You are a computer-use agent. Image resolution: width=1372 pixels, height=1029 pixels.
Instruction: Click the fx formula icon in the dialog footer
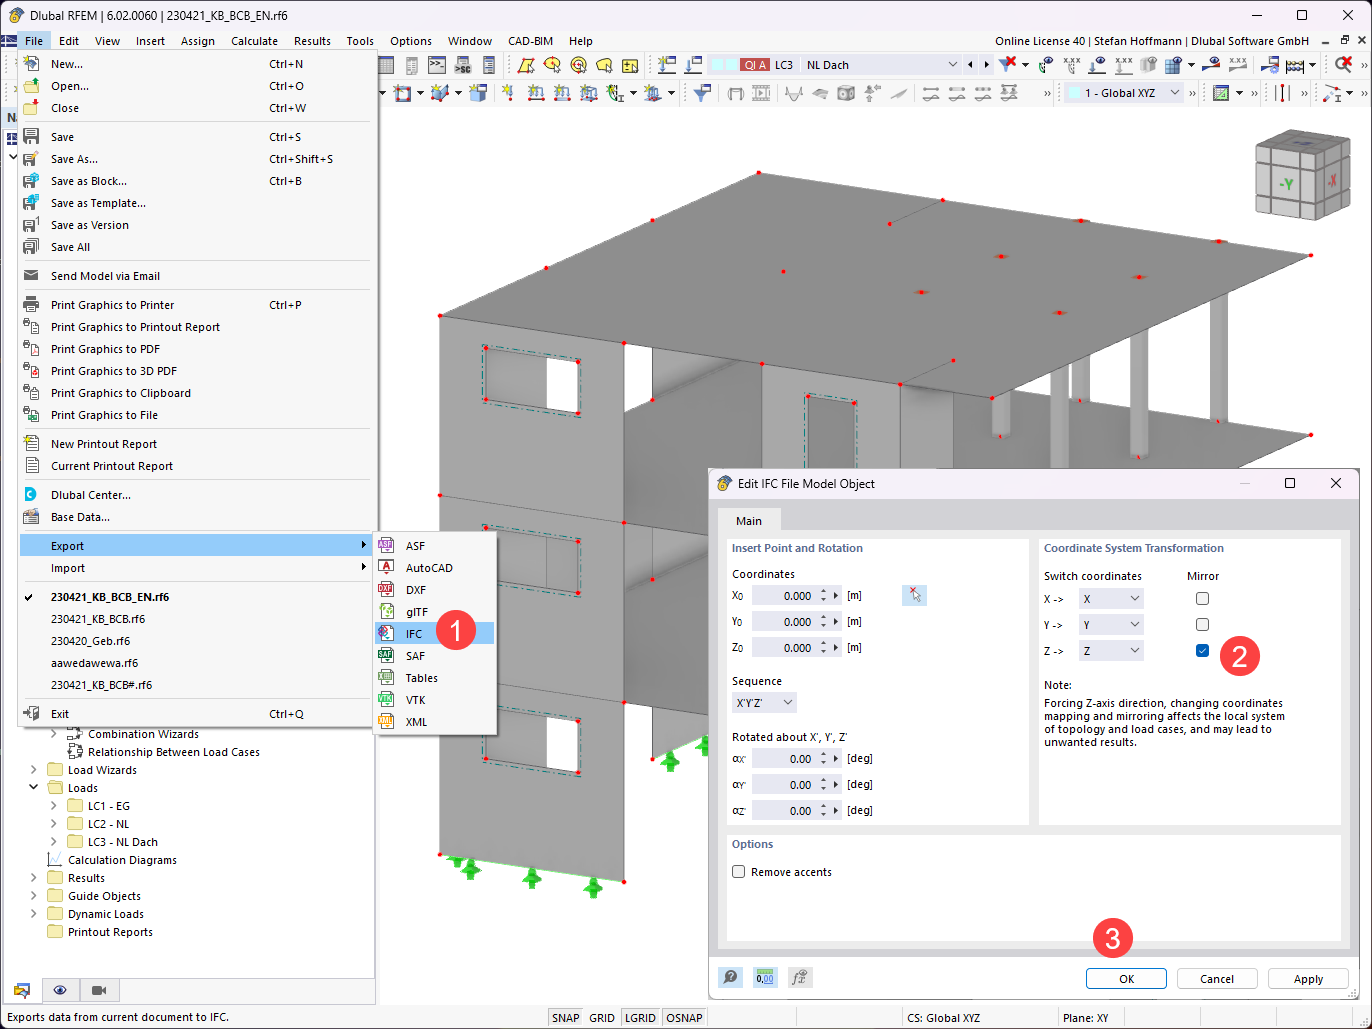click(x=800, y=978)
